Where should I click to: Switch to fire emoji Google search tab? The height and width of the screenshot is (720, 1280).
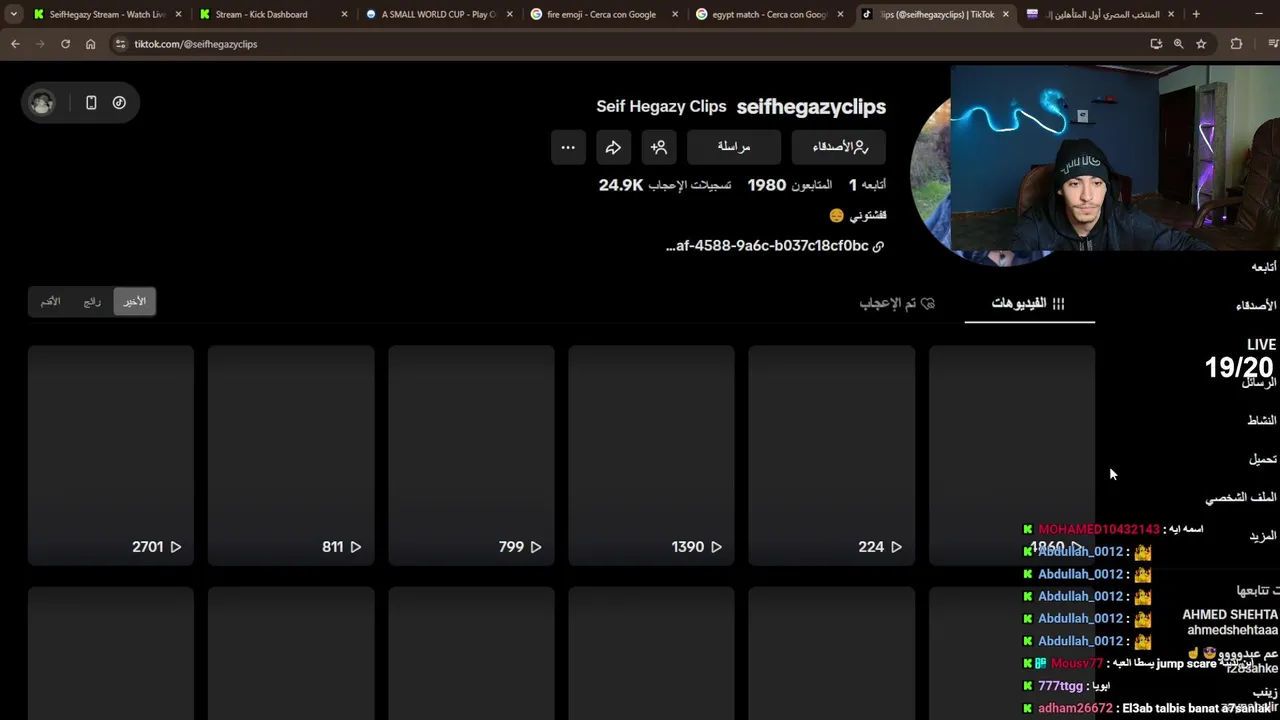pos(601,14)
